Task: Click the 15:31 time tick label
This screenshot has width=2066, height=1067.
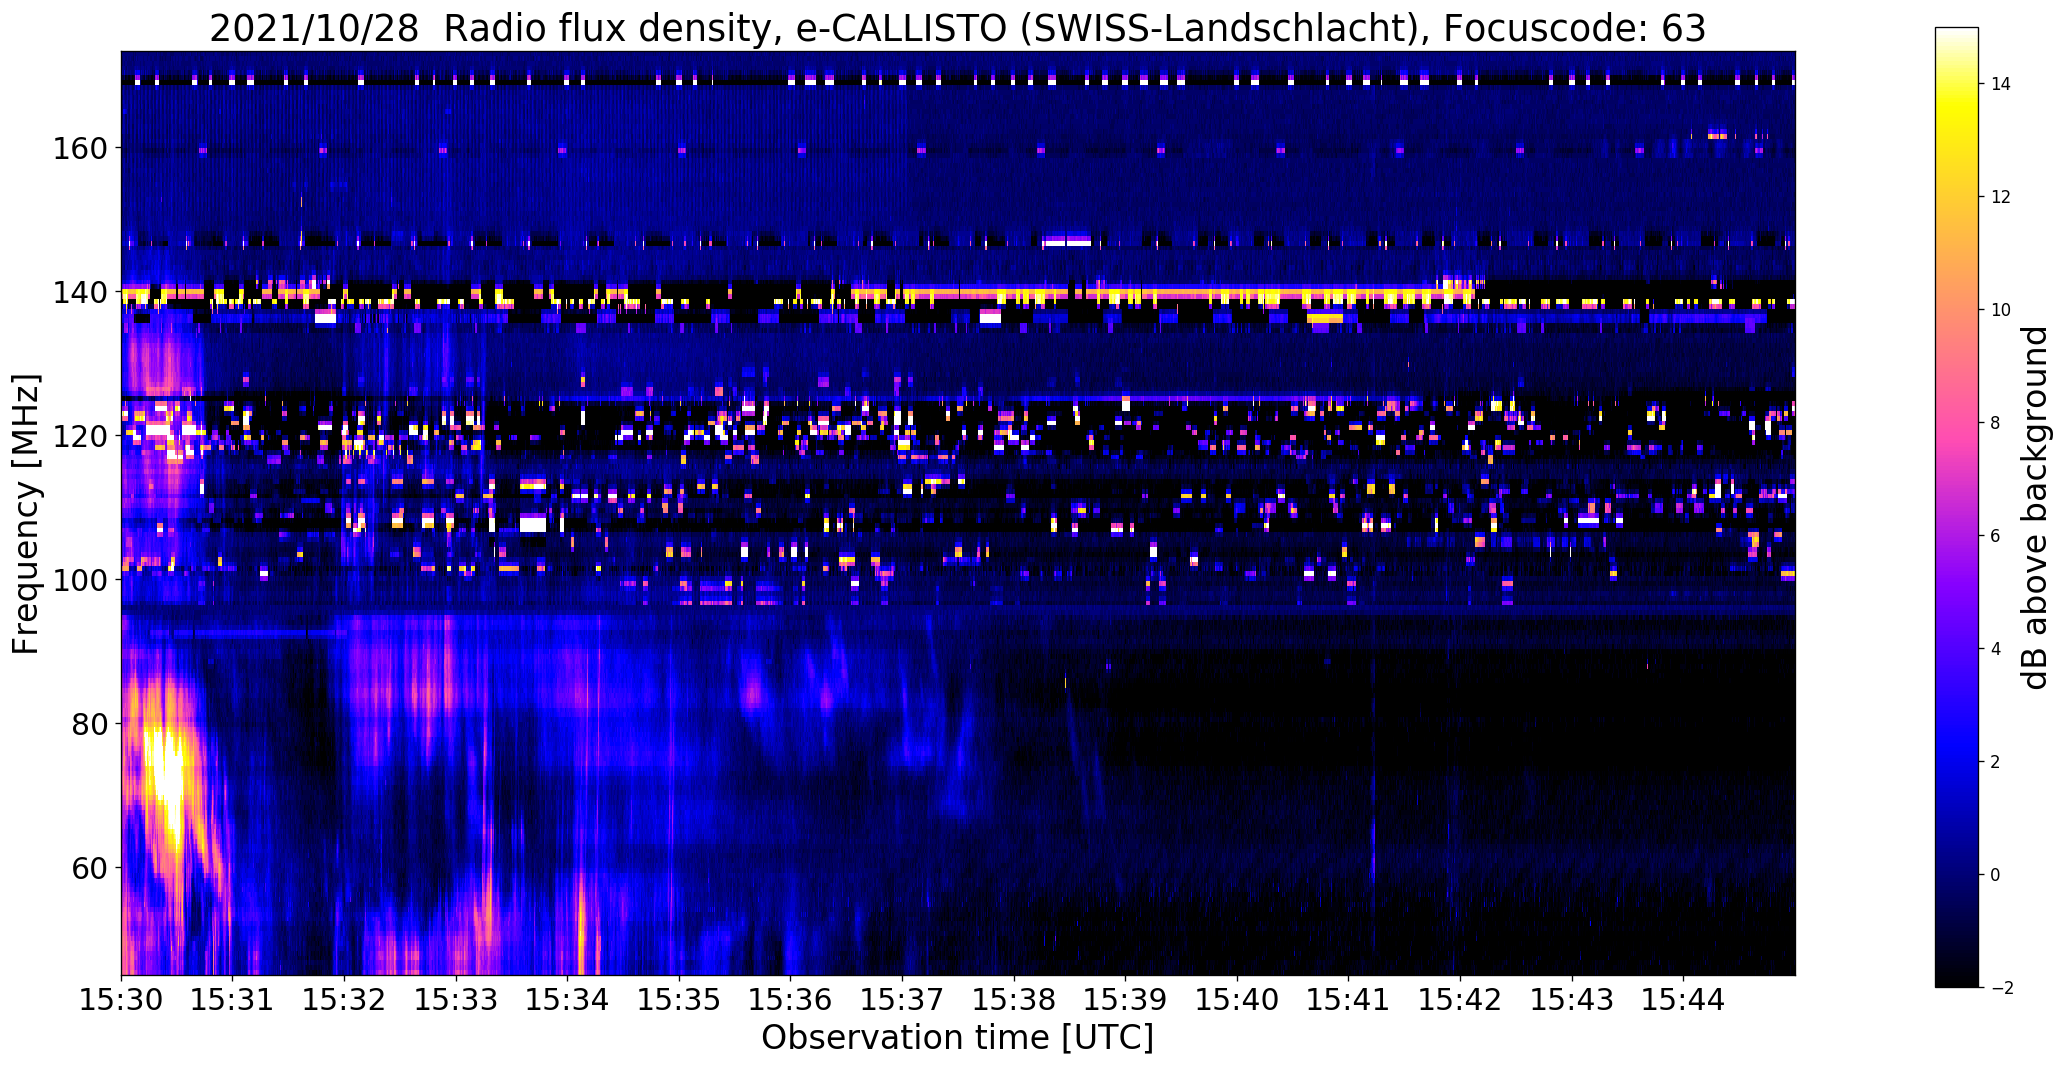Action: click(232, 998)
